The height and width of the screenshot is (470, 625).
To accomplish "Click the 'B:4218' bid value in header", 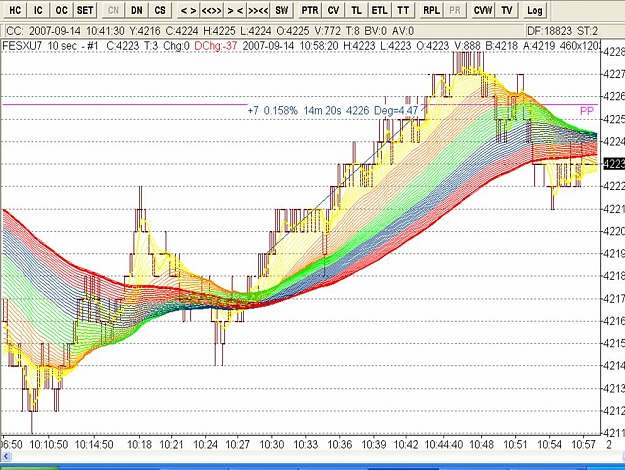I will (501, 46).
